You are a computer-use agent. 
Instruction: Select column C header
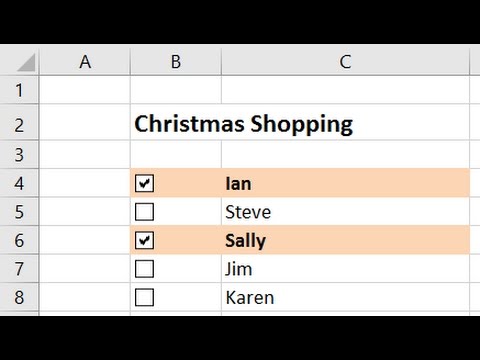click(x=345, y=61)
